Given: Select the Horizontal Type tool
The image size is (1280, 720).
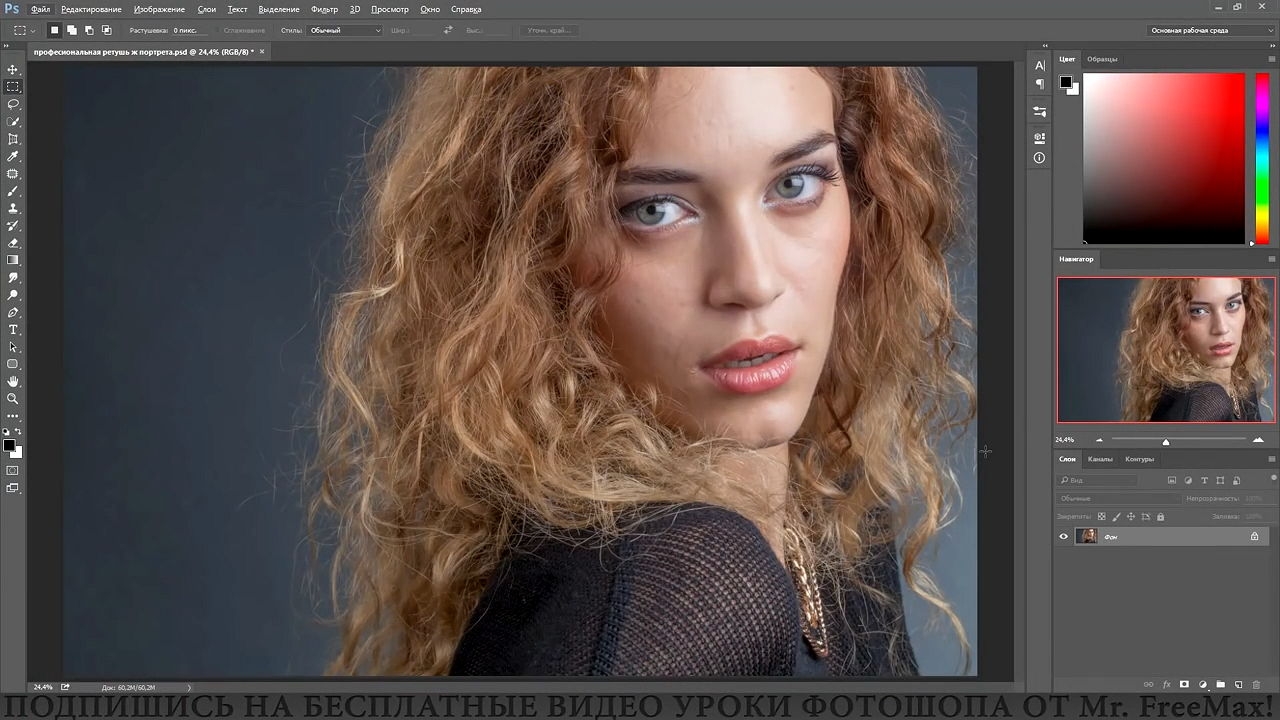Looking at the screenshot, I should pos(13,330).
